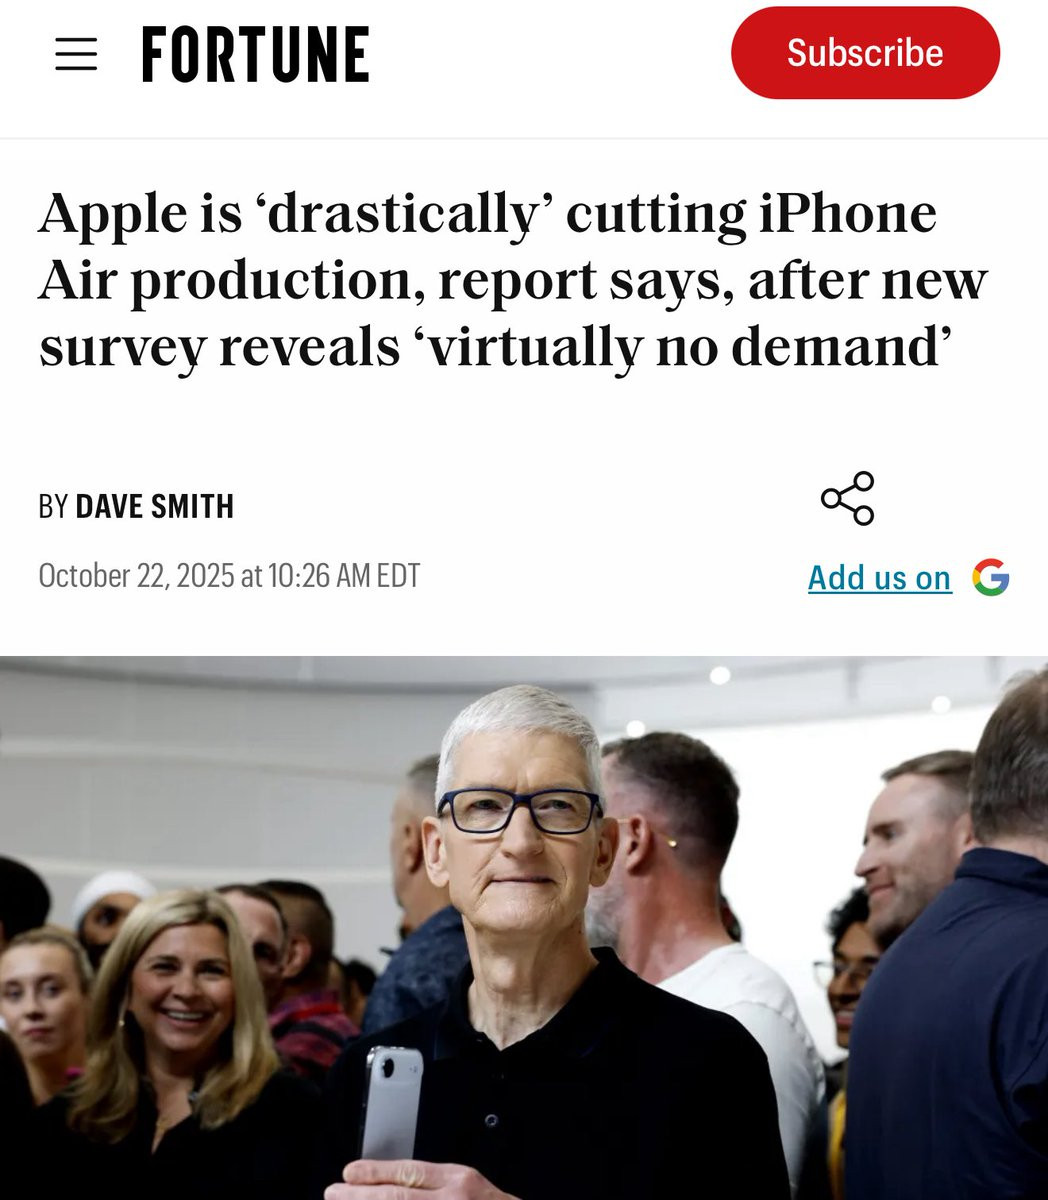The height and width of the screenshot is (1200, 1048).
Task: Open the hamburger navigation menu
Action: click(76, 54)
